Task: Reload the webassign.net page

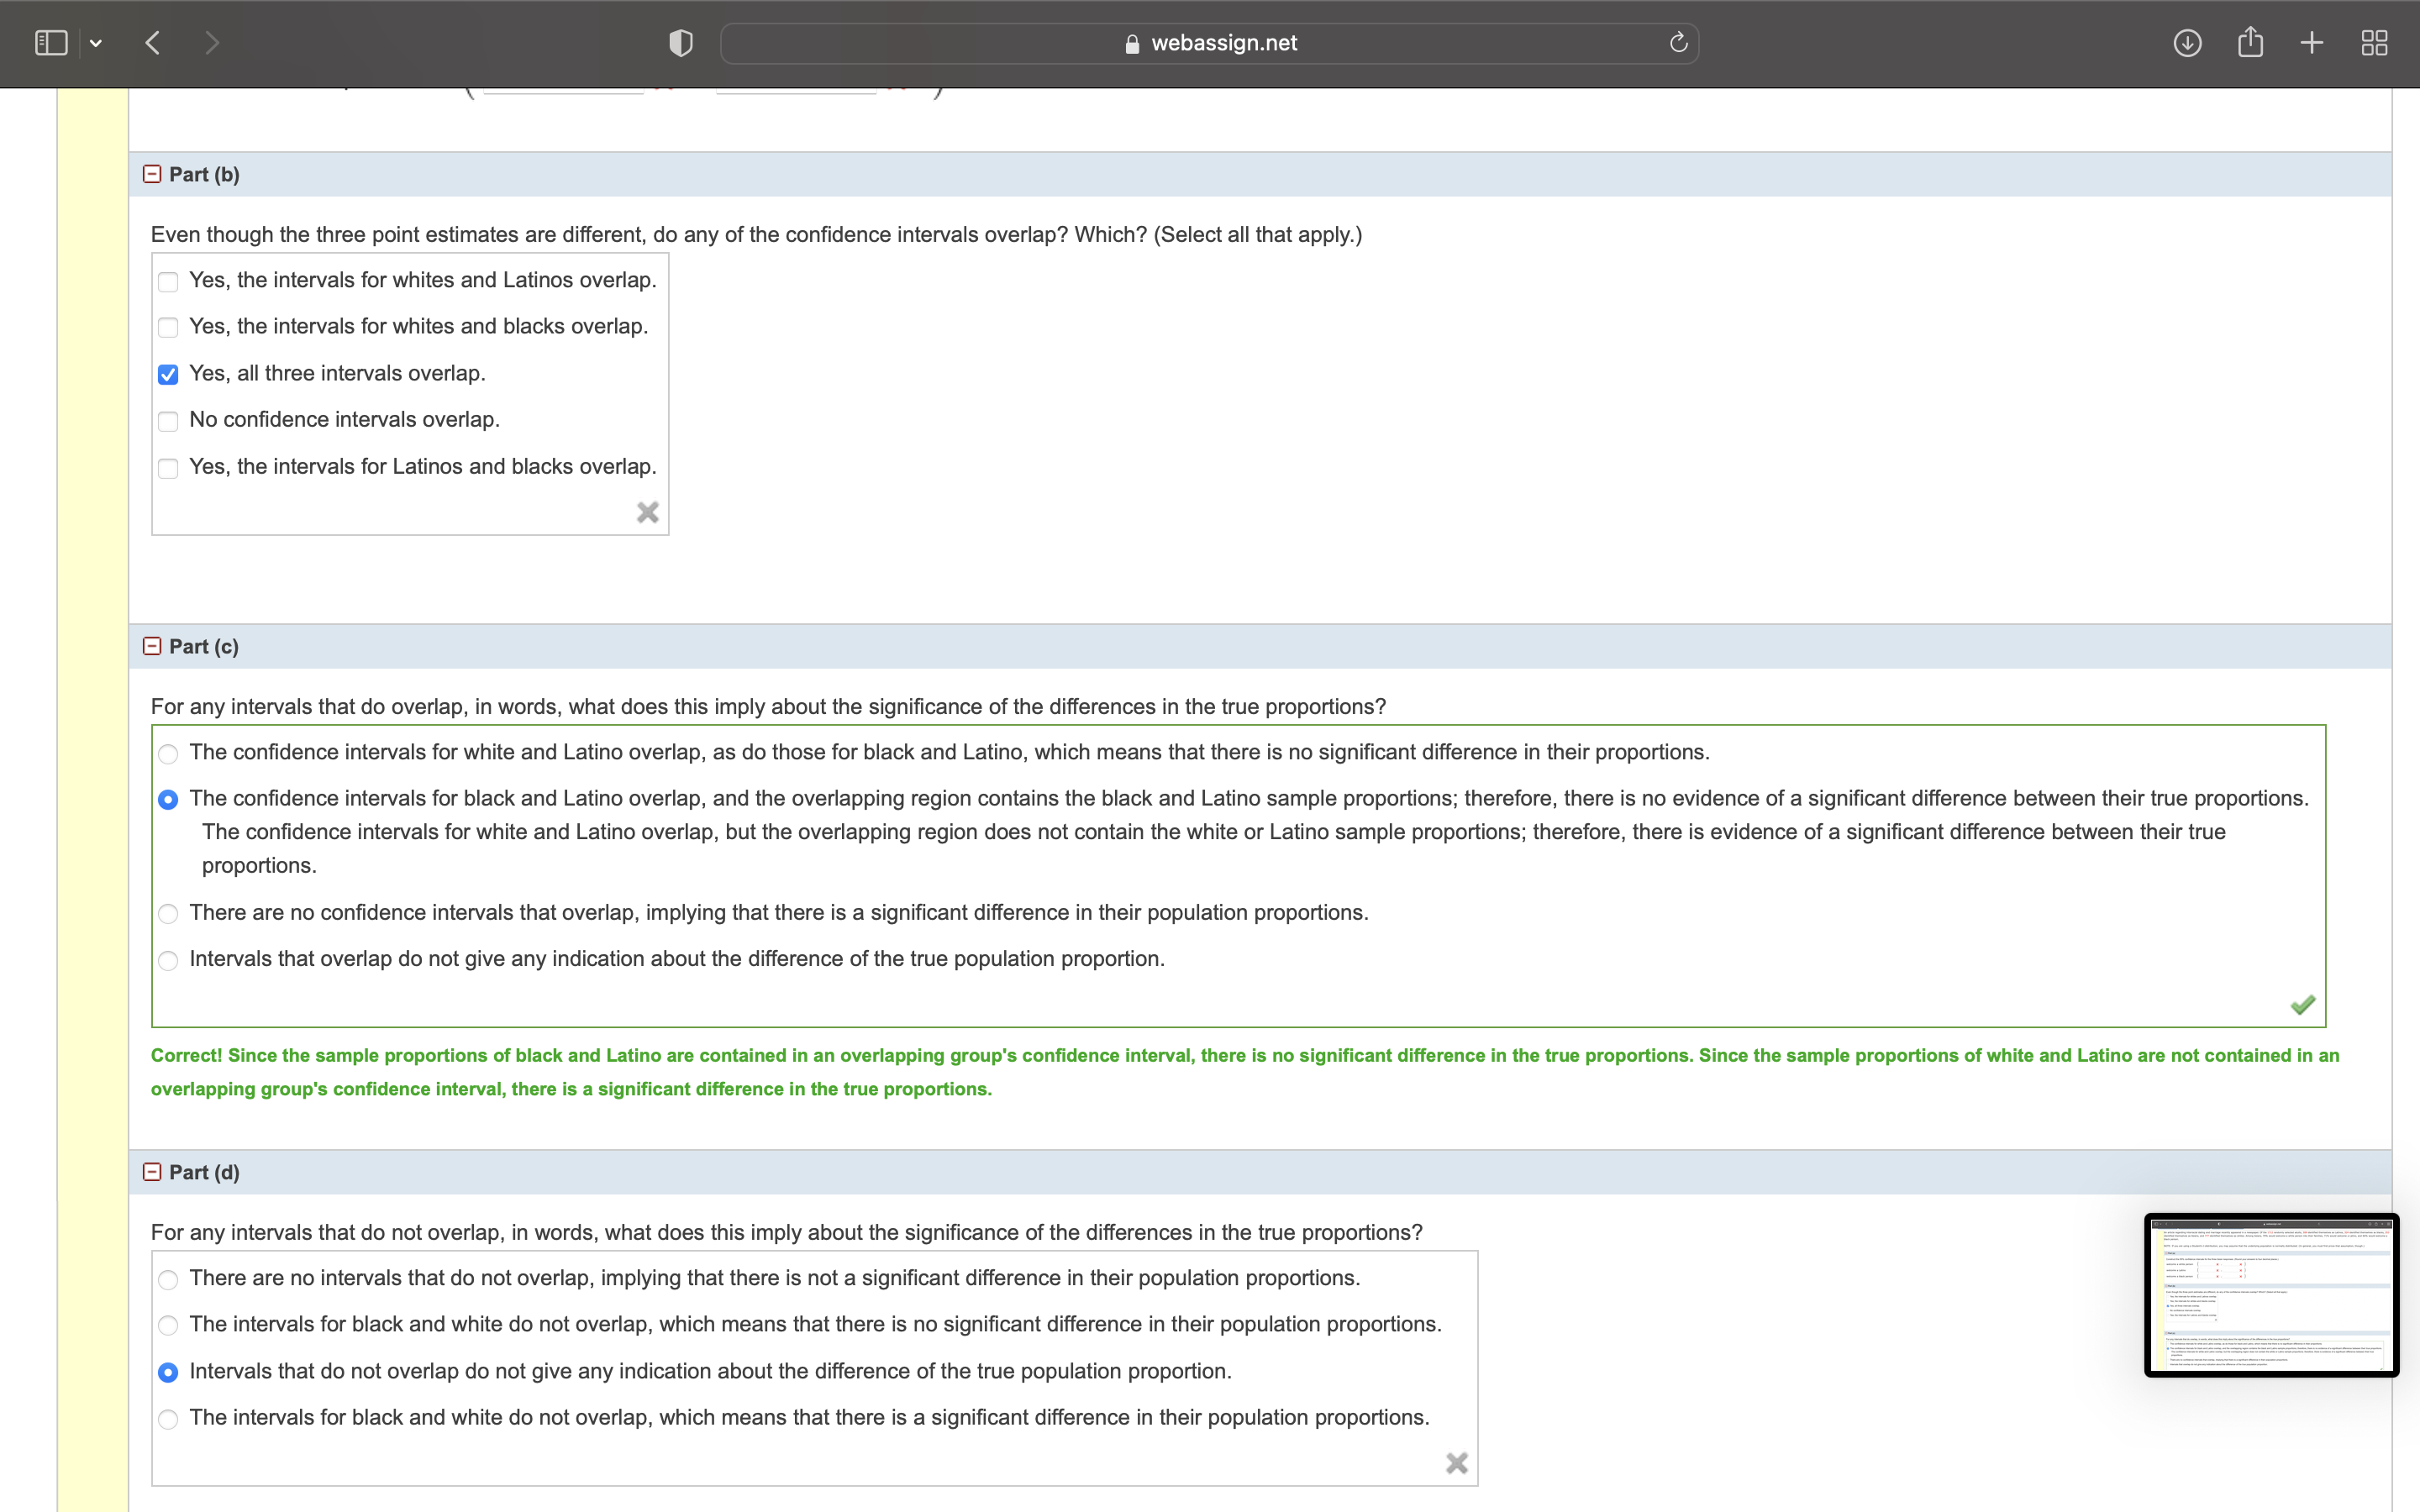Action: 1676,42
